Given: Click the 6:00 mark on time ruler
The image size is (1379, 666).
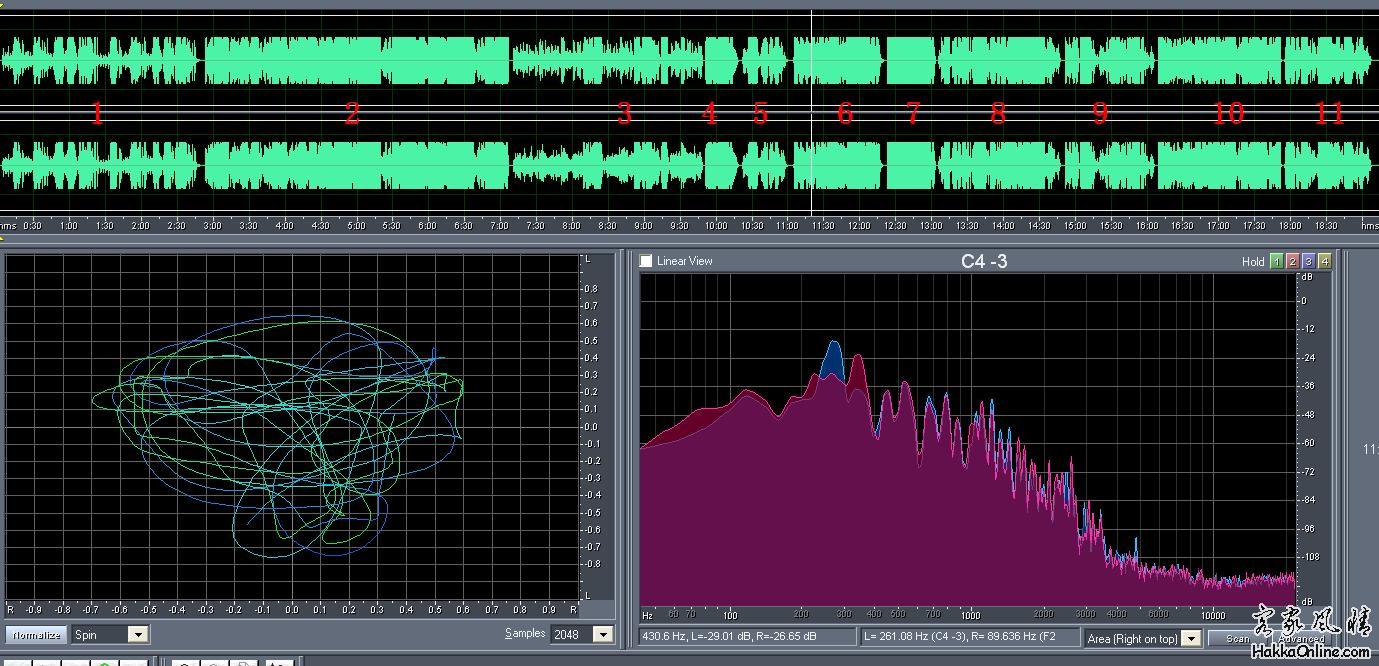Looking at the screenshot, I should (x=427, y=225).
